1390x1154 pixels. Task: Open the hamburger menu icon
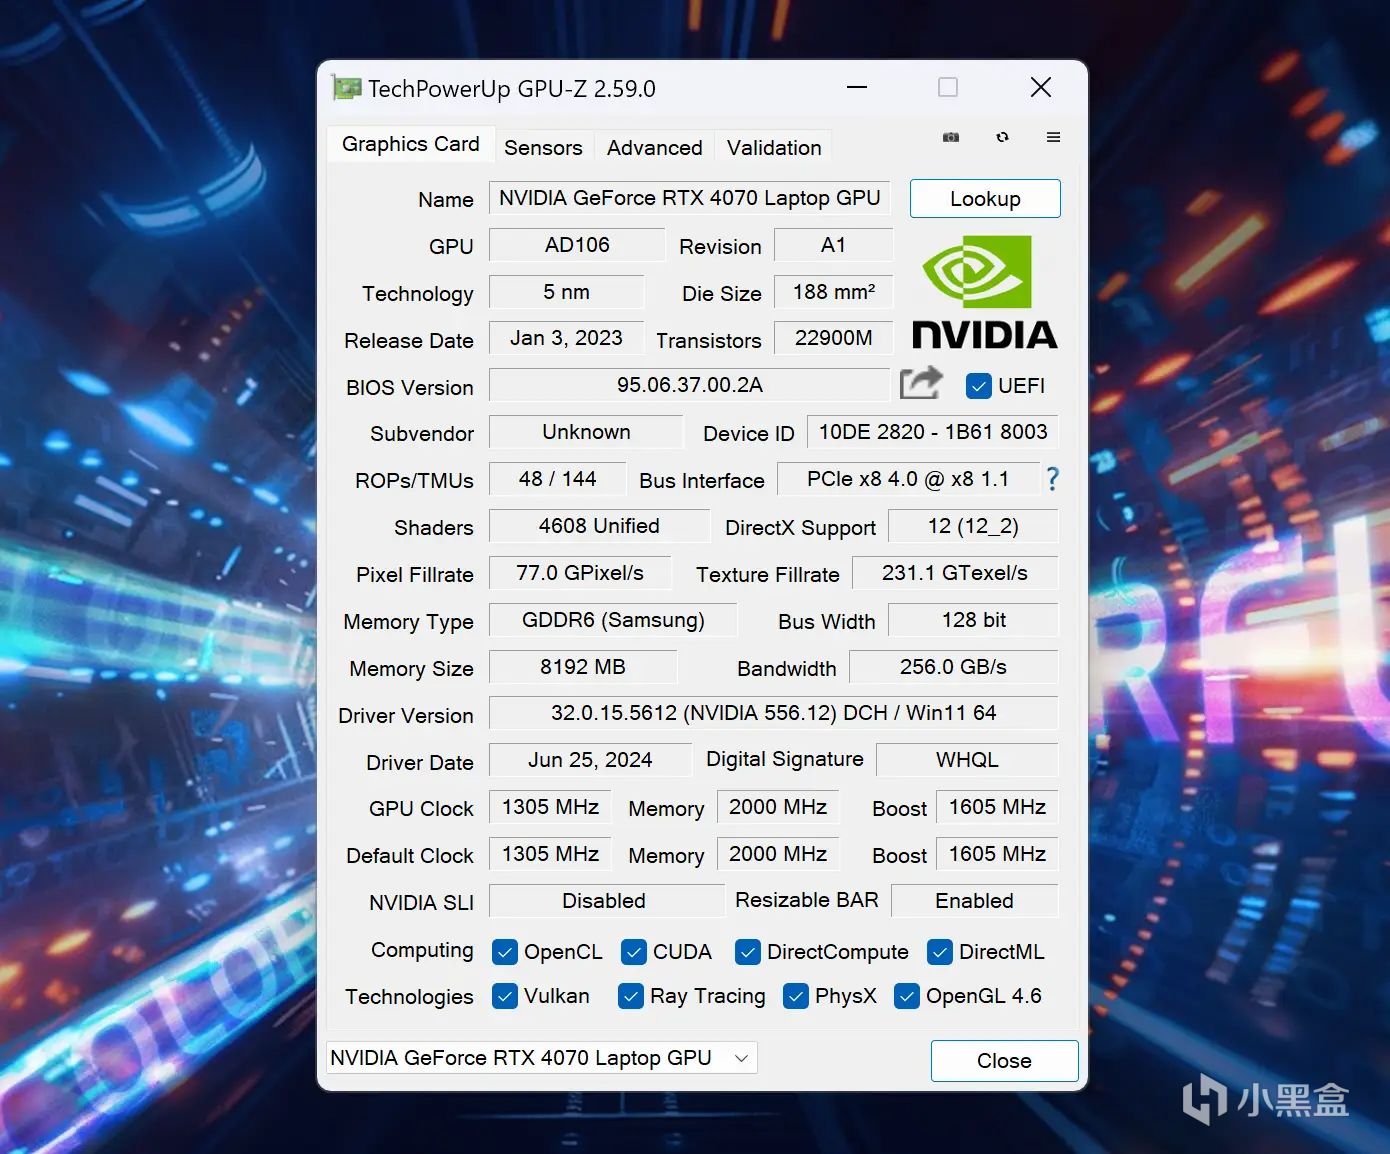pos(1053,137)
